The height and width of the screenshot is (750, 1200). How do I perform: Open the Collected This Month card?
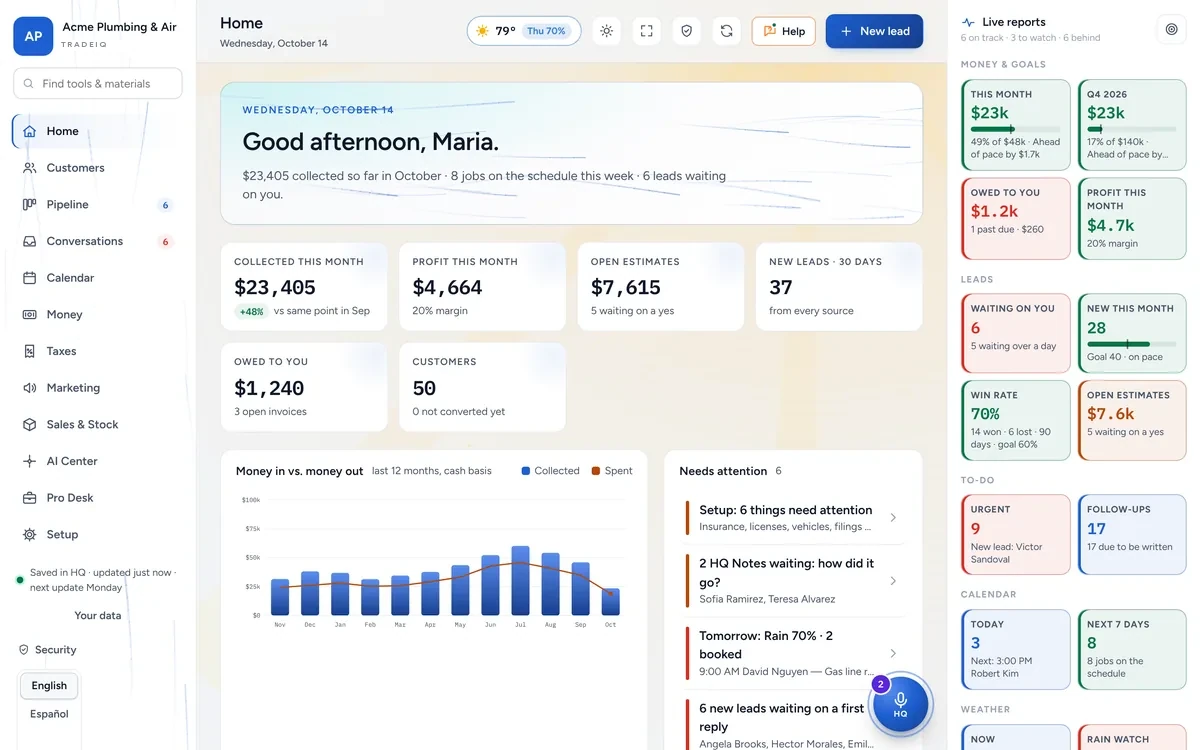tap(304, 287)
